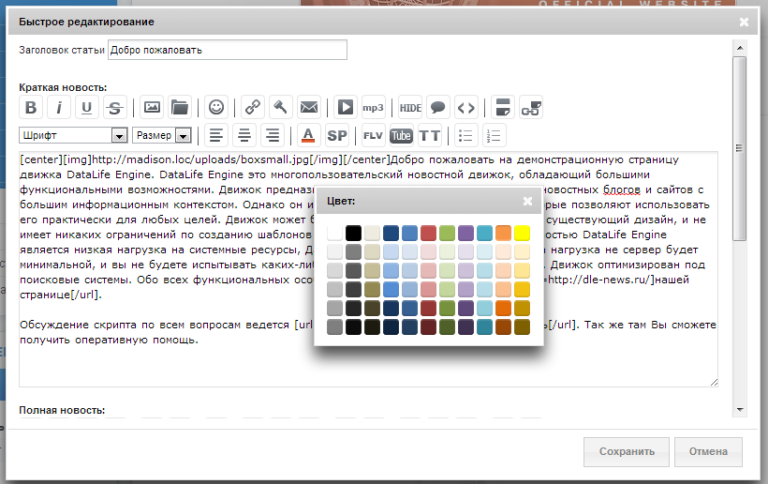This screenshot has height=484, width=768.
Task: Pick the purple swatch in the top row
Action: tap(466, 233)
